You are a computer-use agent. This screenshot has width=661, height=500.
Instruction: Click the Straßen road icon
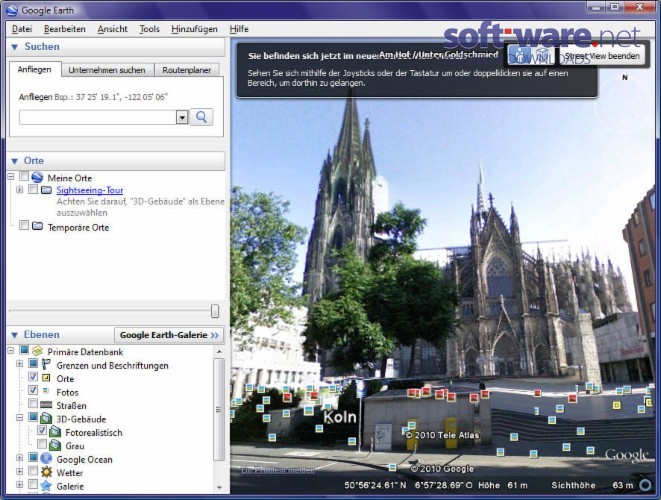coord(46,405)
